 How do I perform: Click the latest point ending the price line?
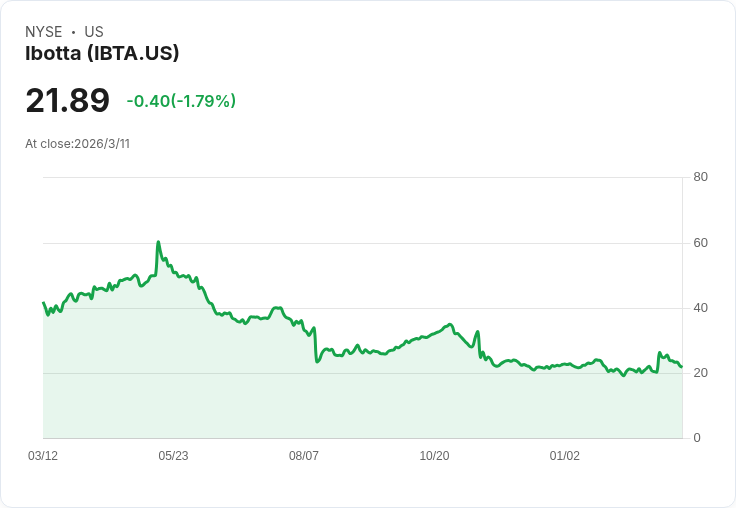coord(681,367)
